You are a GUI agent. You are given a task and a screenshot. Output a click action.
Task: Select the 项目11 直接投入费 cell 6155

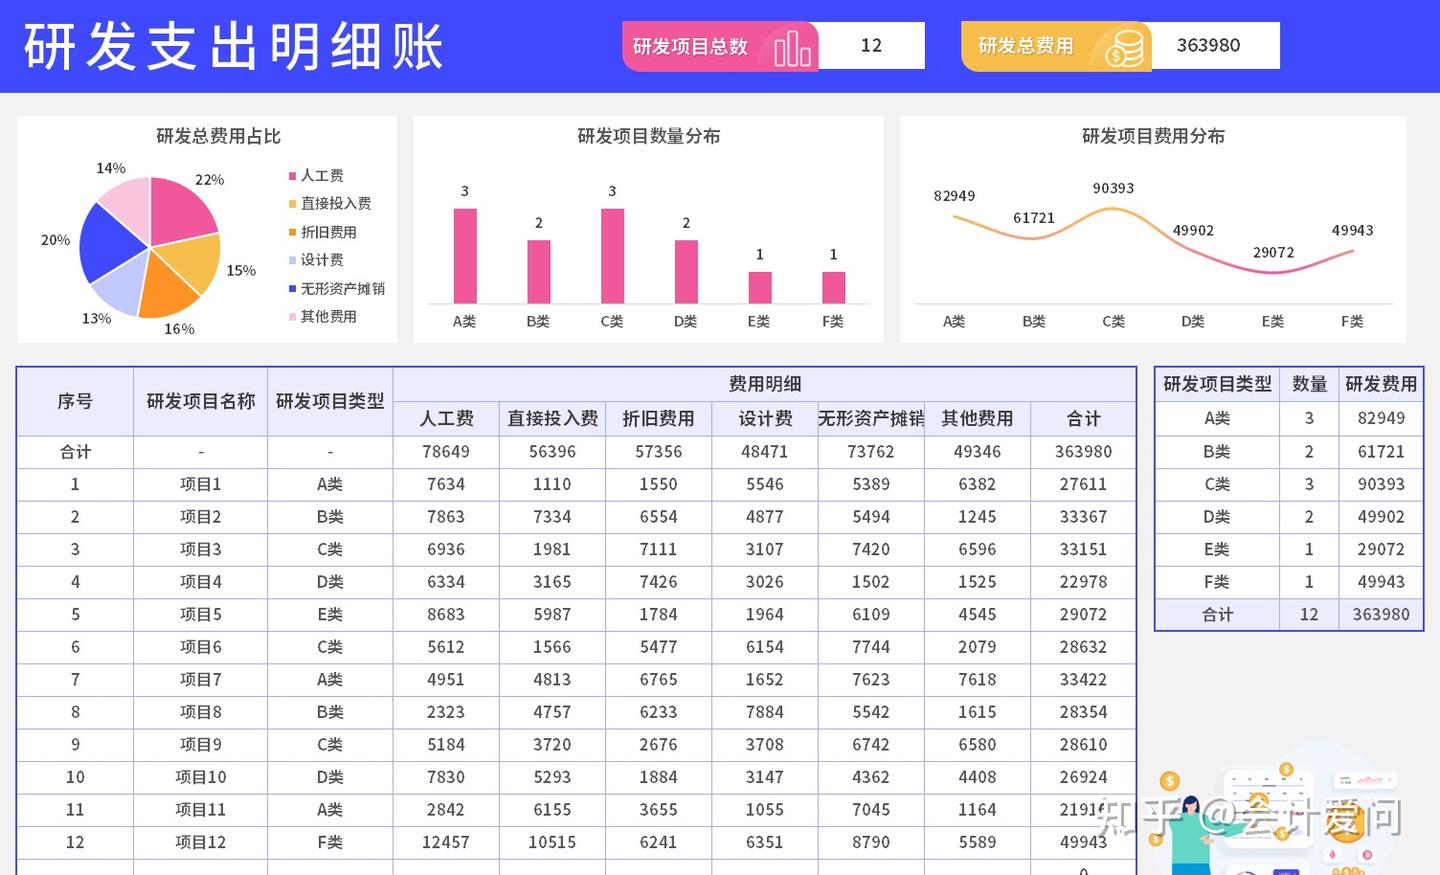pos(552,810)
